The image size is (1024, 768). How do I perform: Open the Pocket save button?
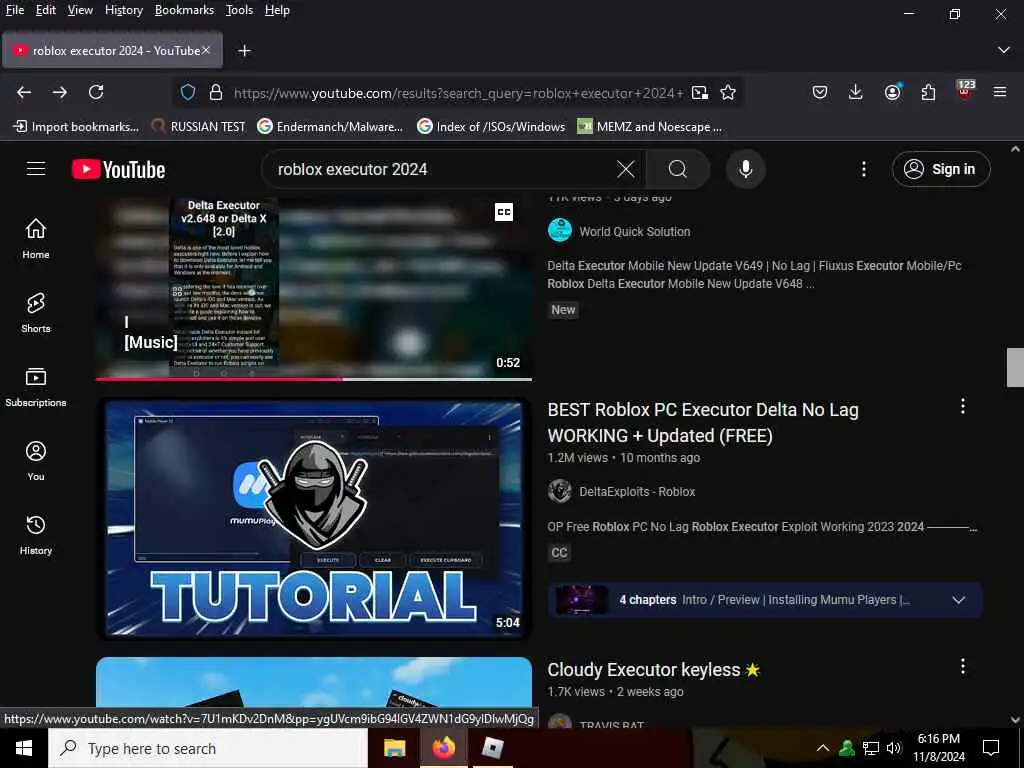point(820,92)
